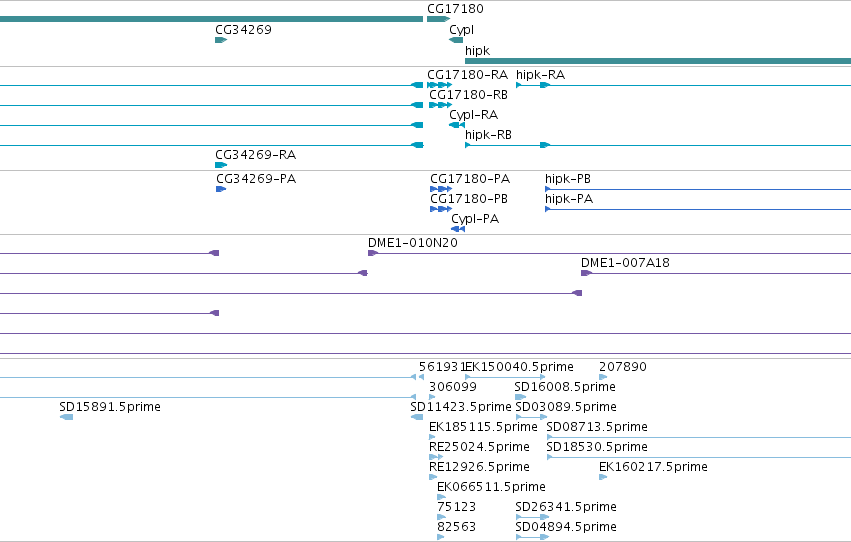
Task: Select the DME1-007A18 clone start glyph
Action: point(586,273)
